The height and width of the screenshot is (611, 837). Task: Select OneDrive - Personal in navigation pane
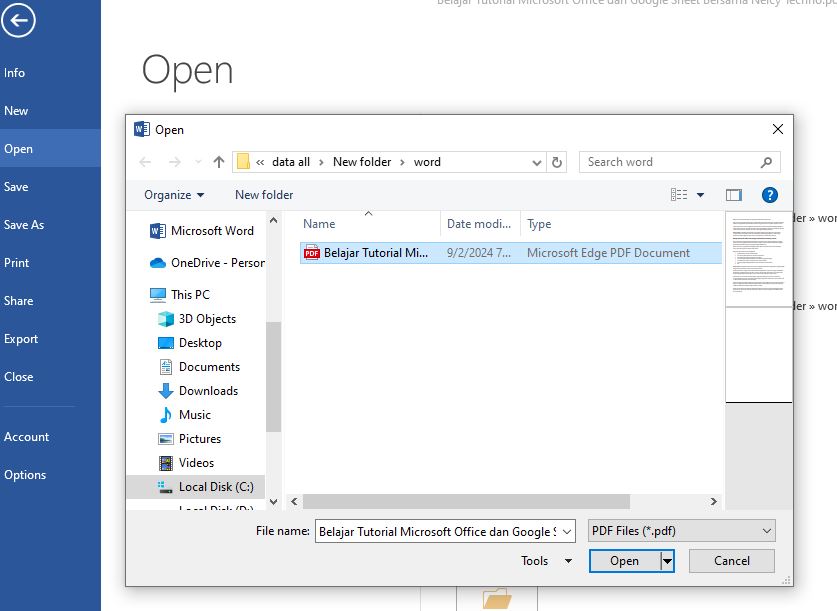(207, 263)
